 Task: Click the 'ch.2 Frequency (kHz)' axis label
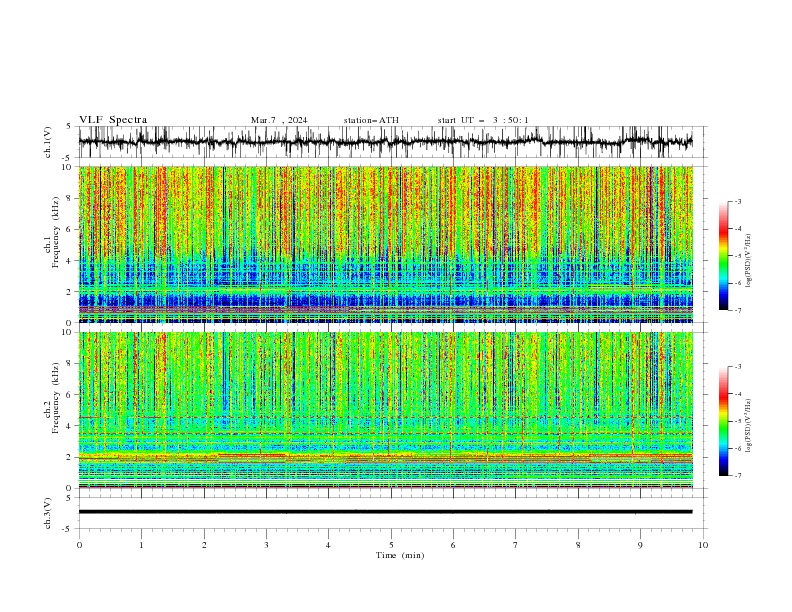pyautogui.click(x=52, y=398)
